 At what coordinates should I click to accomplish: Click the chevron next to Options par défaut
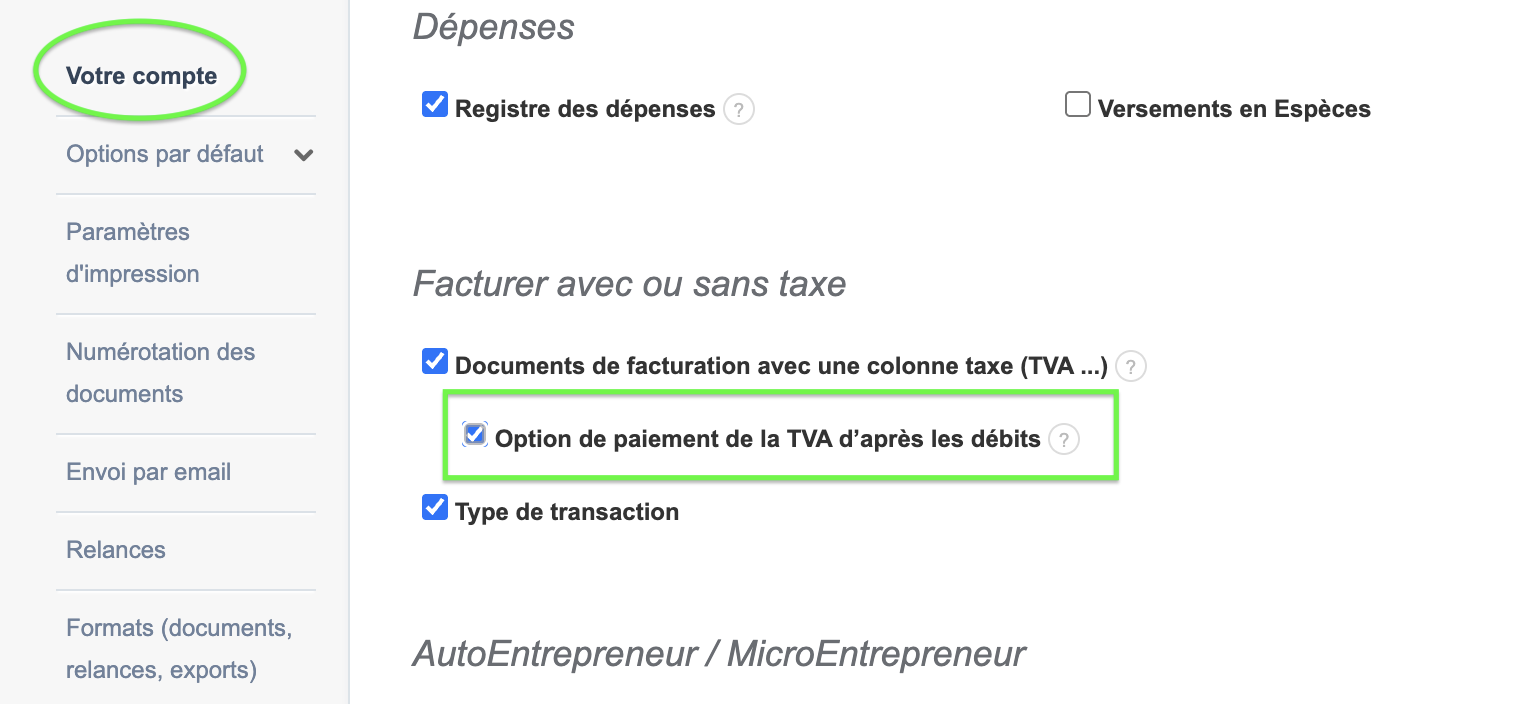304,156
